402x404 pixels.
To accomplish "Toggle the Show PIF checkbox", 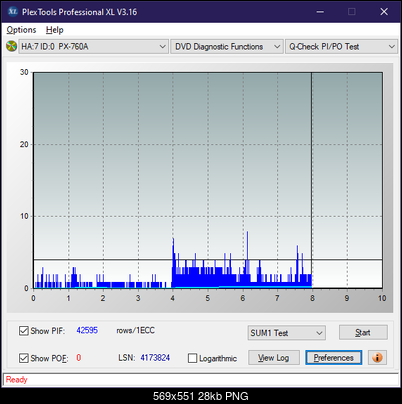I will pos(24,331).
